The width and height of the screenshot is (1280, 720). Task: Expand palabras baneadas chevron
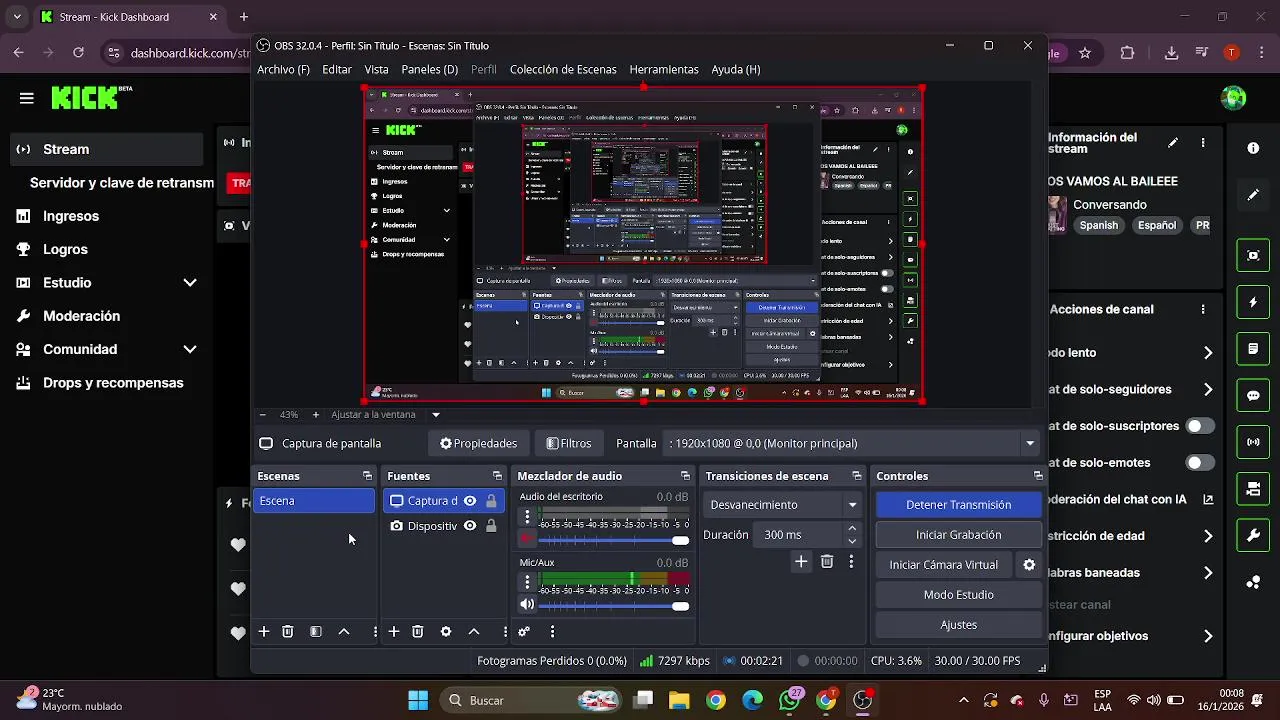click(1208, 573)
